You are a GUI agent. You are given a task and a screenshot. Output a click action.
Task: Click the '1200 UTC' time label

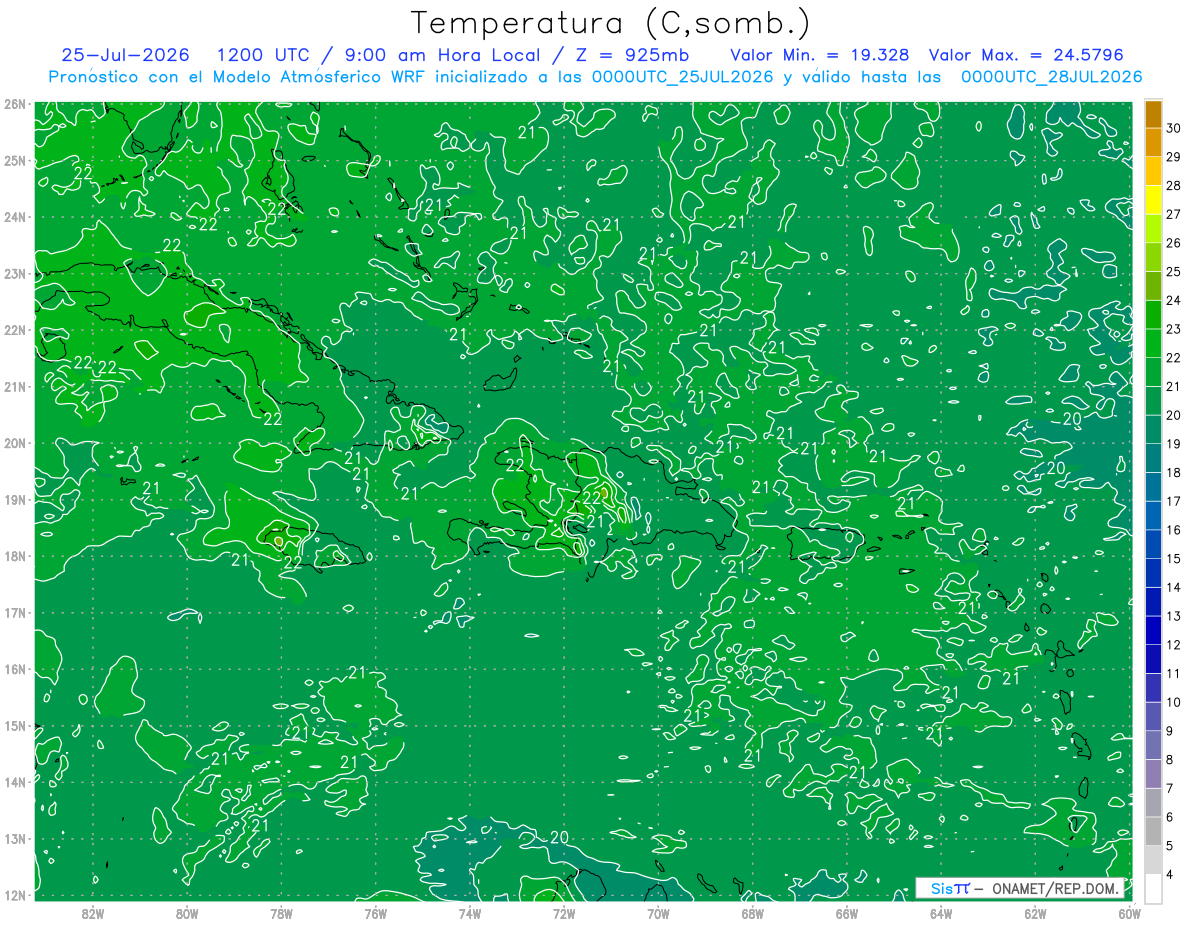pos(264,55)
